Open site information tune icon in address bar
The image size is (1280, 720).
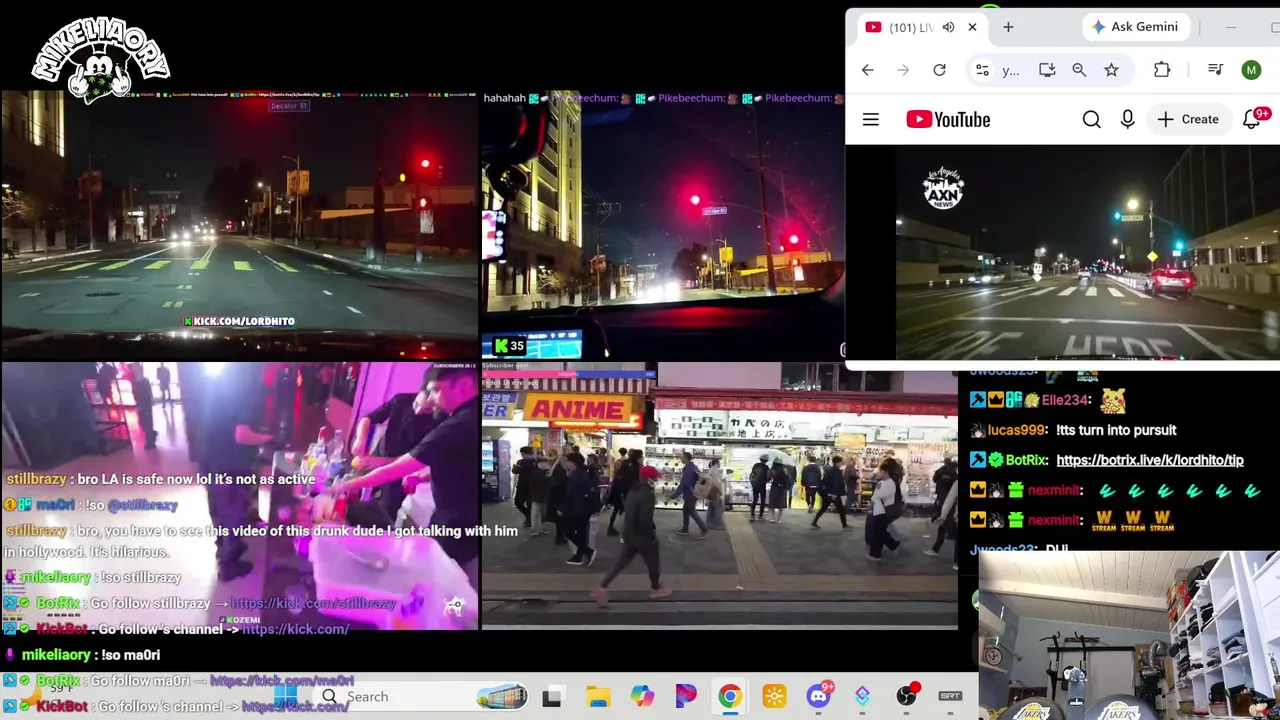click(982, 70)
